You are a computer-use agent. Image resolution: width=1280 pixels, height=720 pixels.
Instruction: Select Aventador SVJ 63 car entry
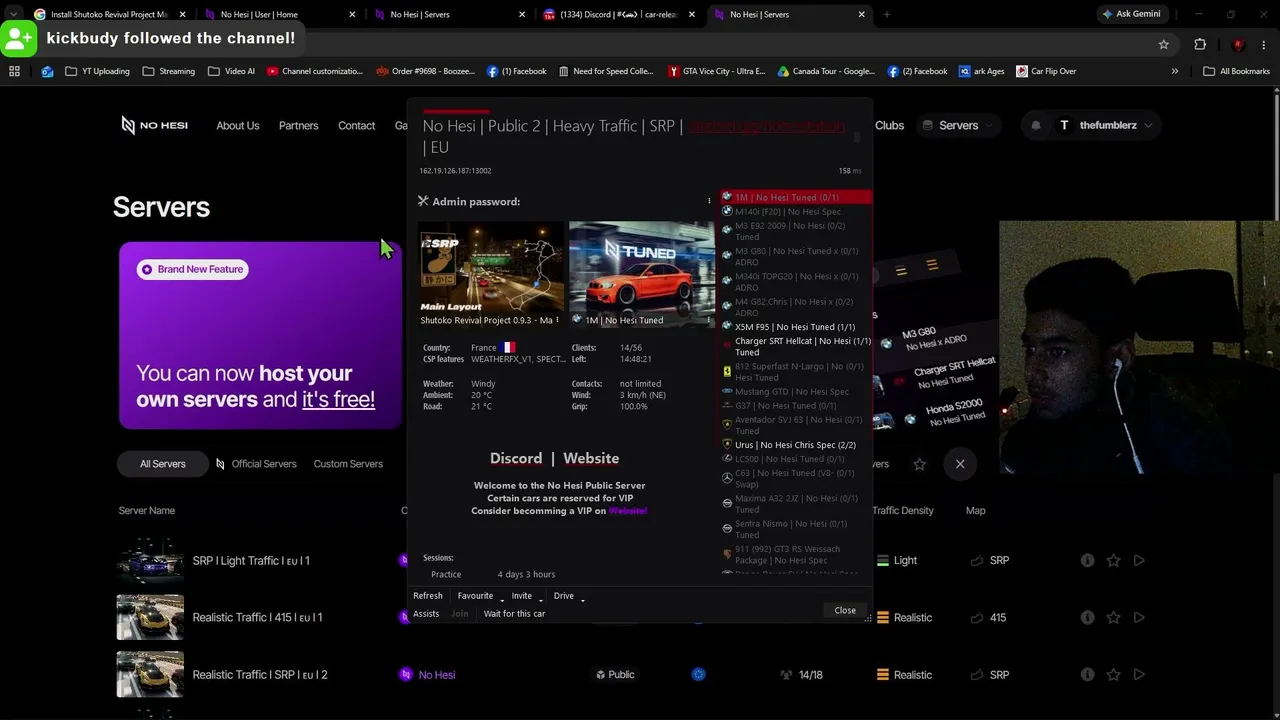(795, 425)
